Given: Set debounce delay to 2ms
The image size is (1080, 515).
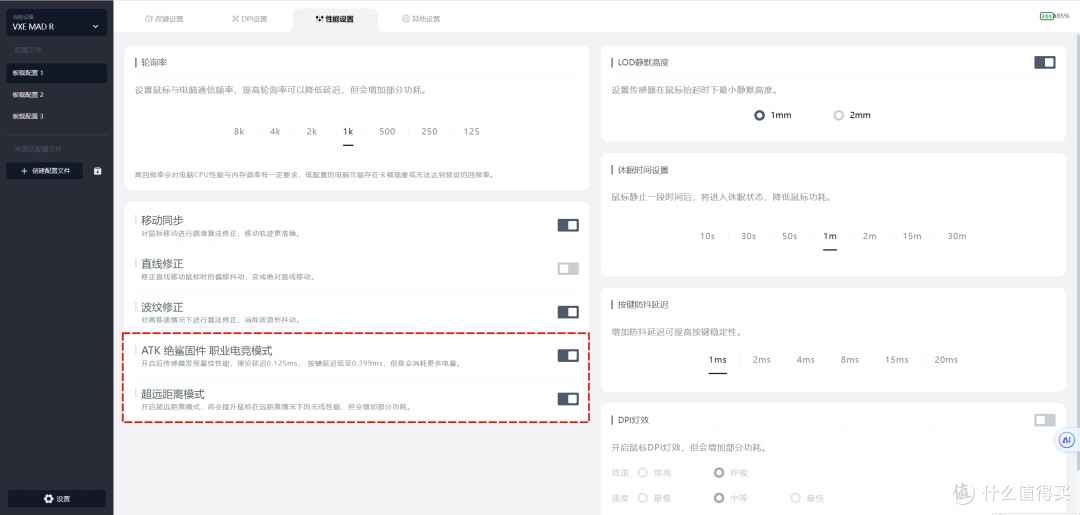Looking at the screenshot, I should 762,360.
